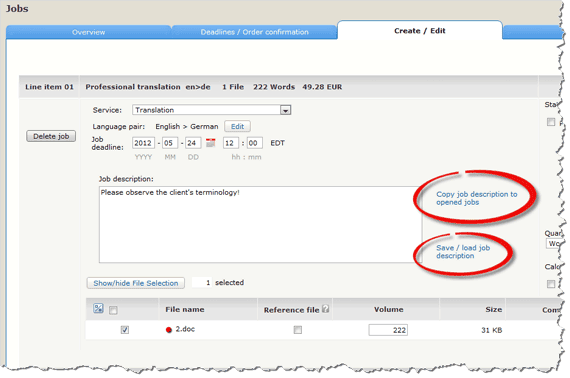Open the Deadlines / Order confirmation tab
Image resolution: width=570 pixels, height=378 pixels.
(x=254, y=32)
